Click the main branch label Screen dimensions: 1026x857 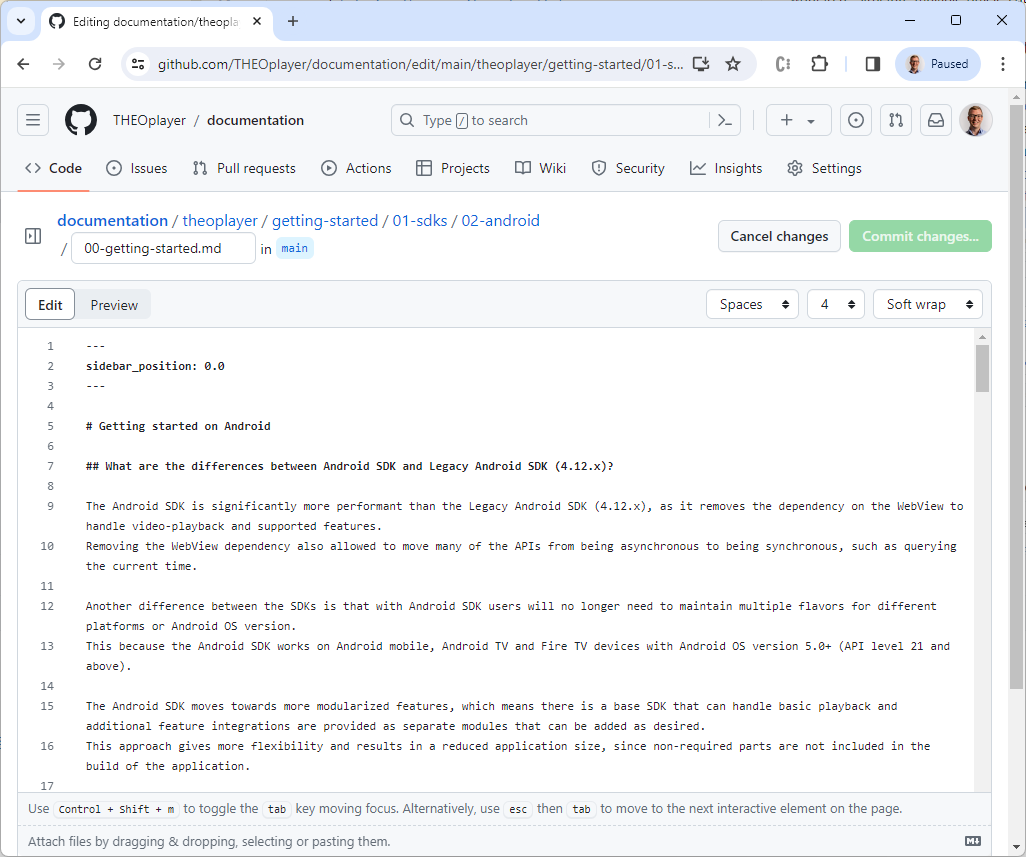pos(294,249)
